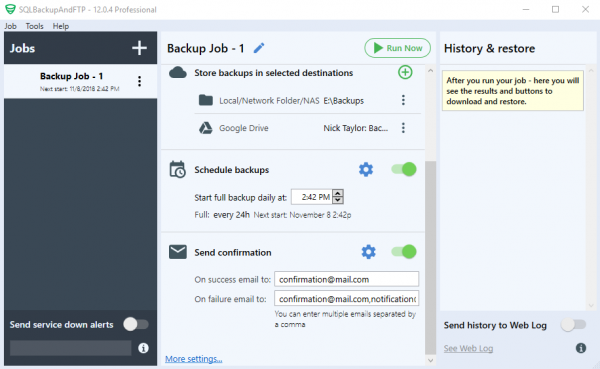Image resolution: width=600 pixels, height=369 pixels.
Task: Open Google Drive destination options menu
Action: click(x=403, y=128)
